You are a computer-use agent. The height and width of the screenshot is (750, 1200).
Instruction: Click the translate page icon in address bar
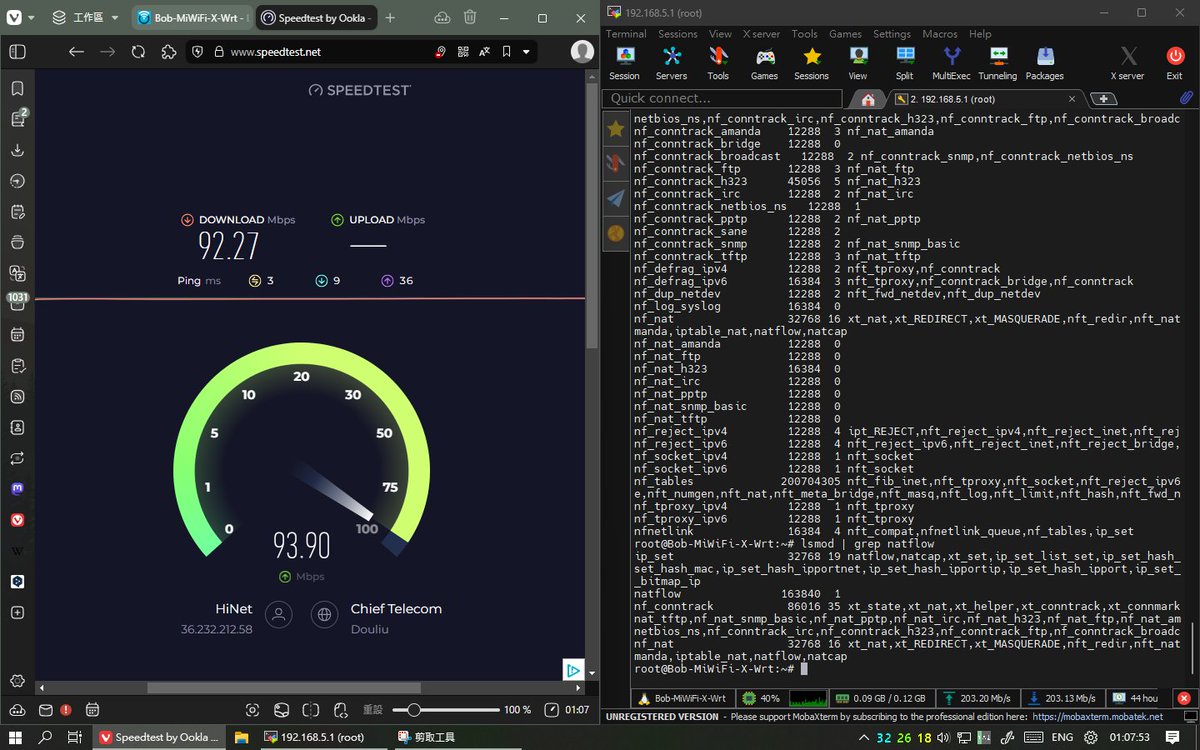[x=484, y=52]
